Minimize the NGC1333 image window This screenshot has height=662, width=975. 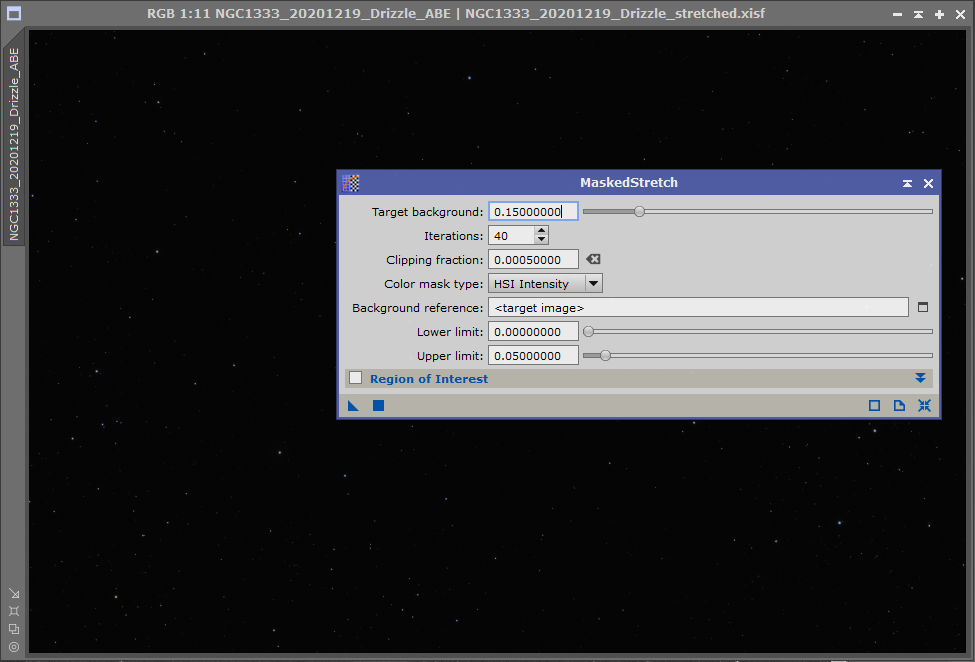(x=897, y=14)
